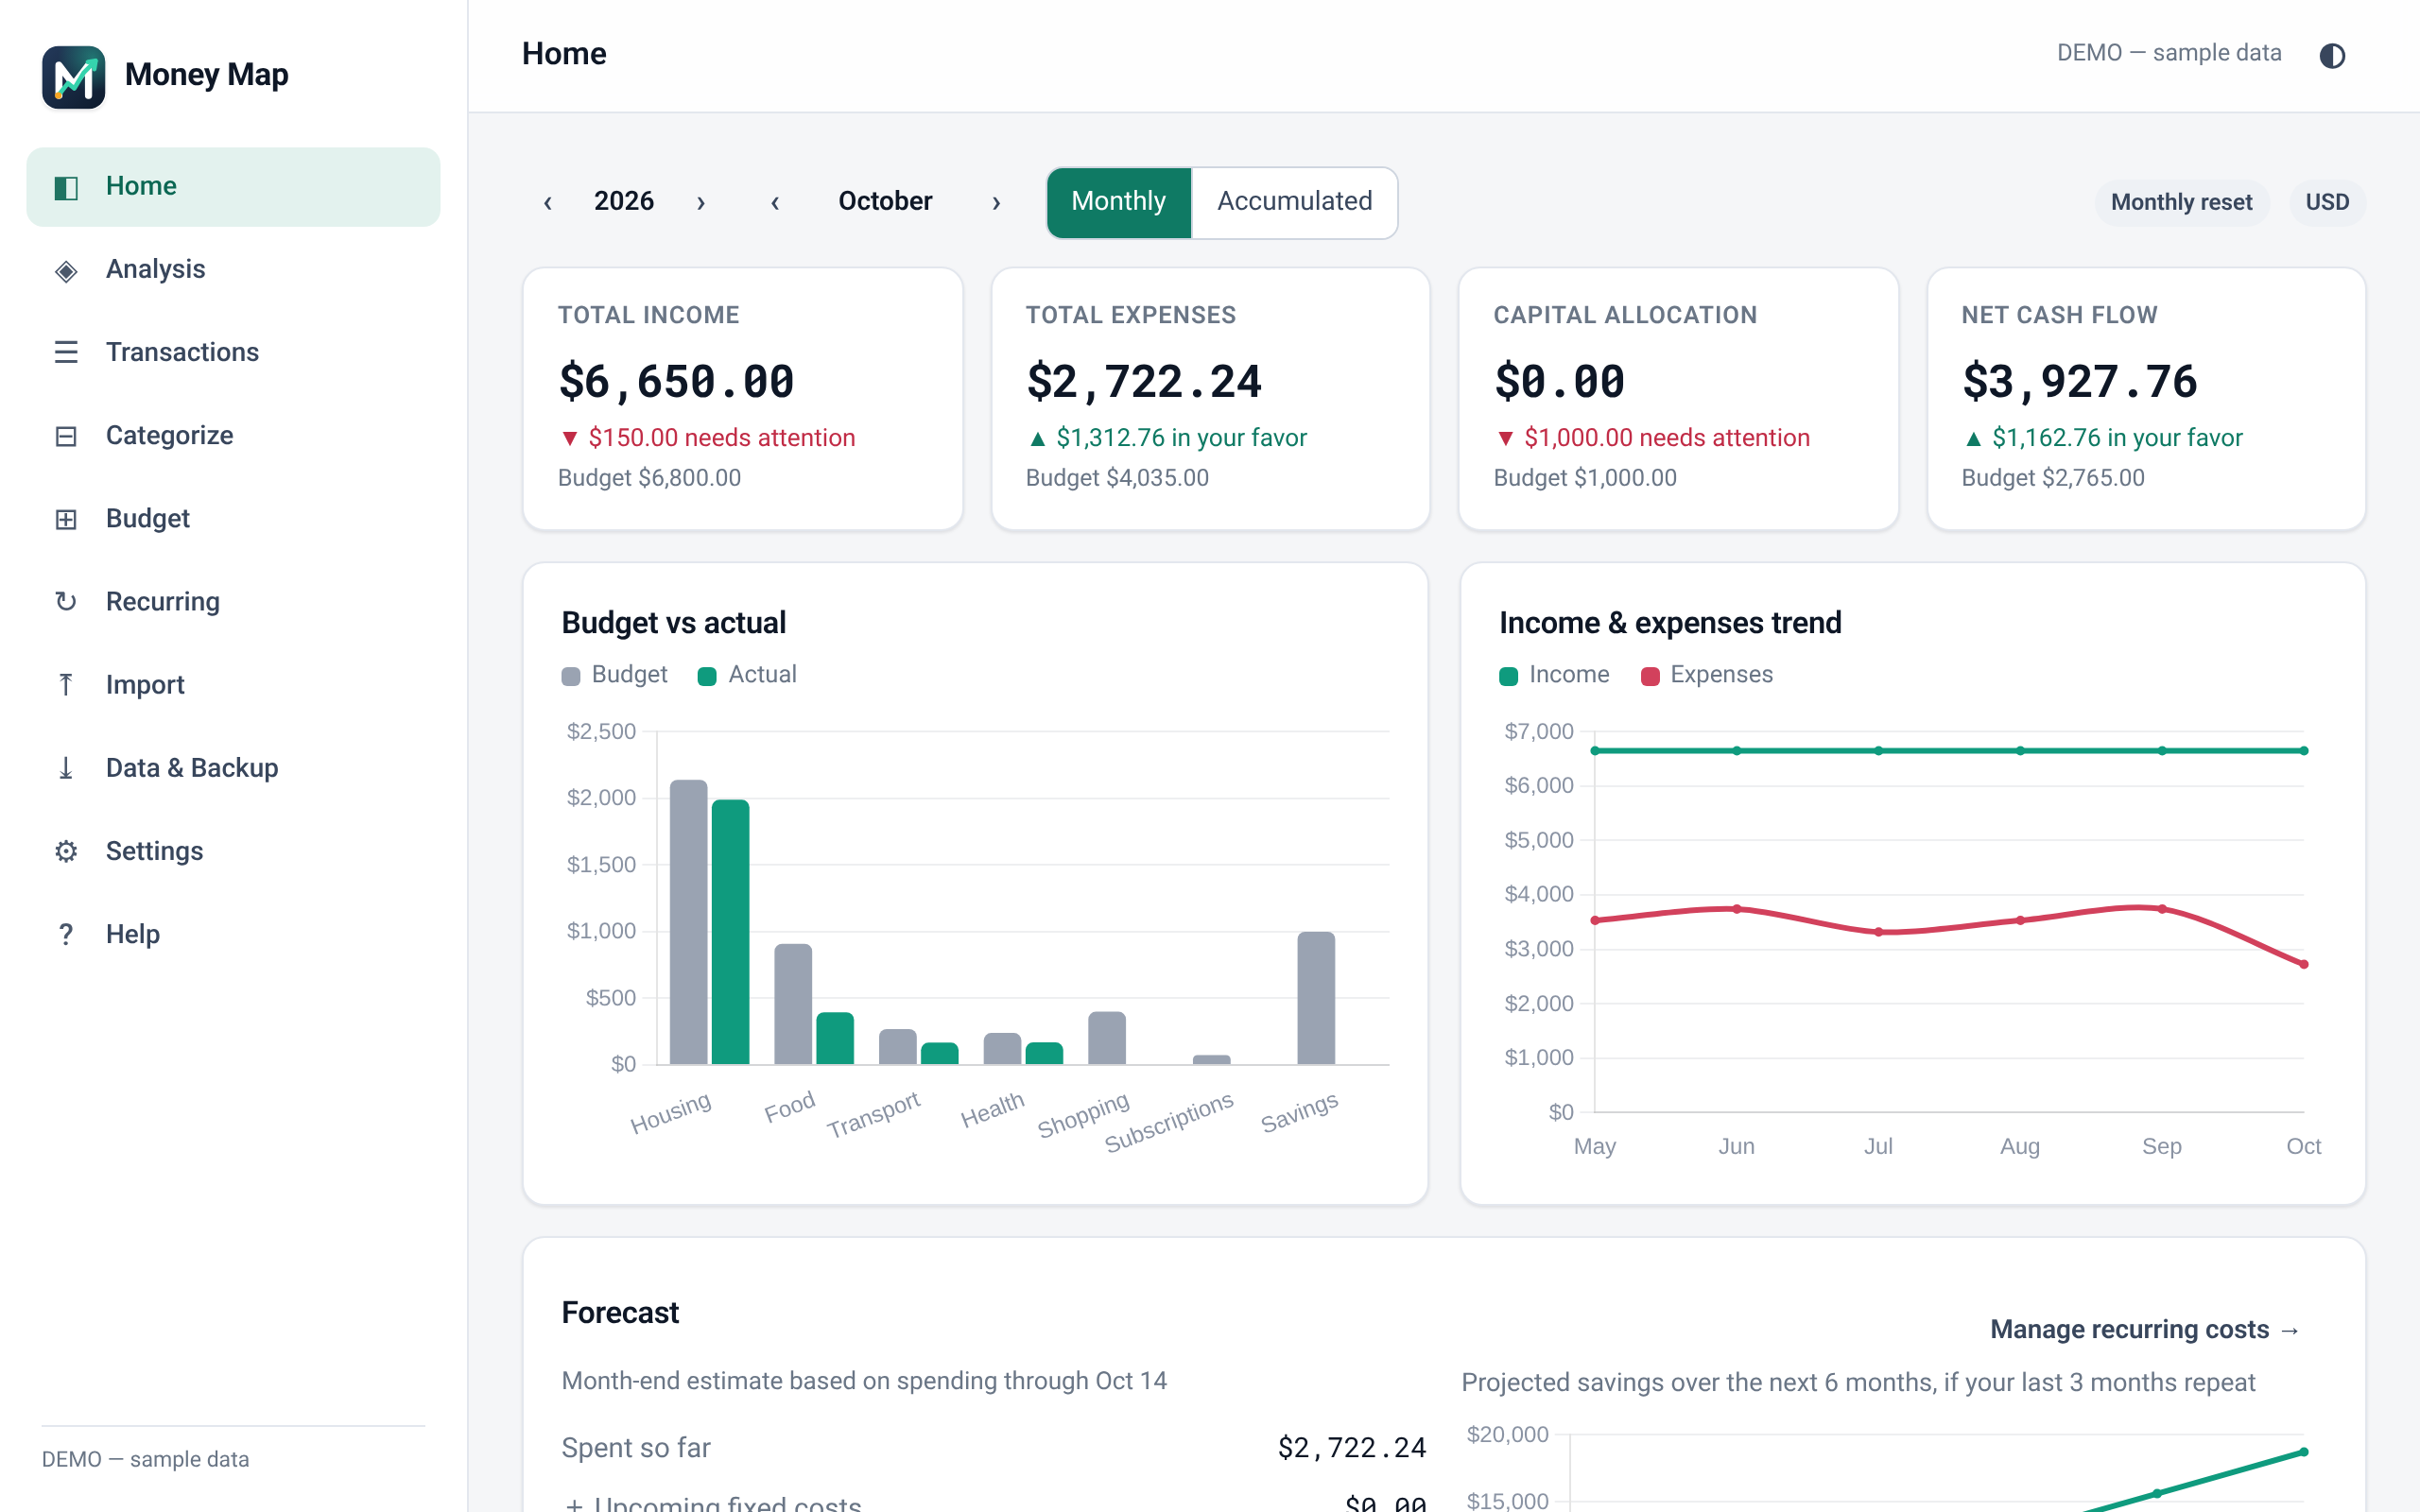Viewport: 2420px width, 1512px height.
Task: Click the DEMO — sample data header text
Action: coord(2169,53)
